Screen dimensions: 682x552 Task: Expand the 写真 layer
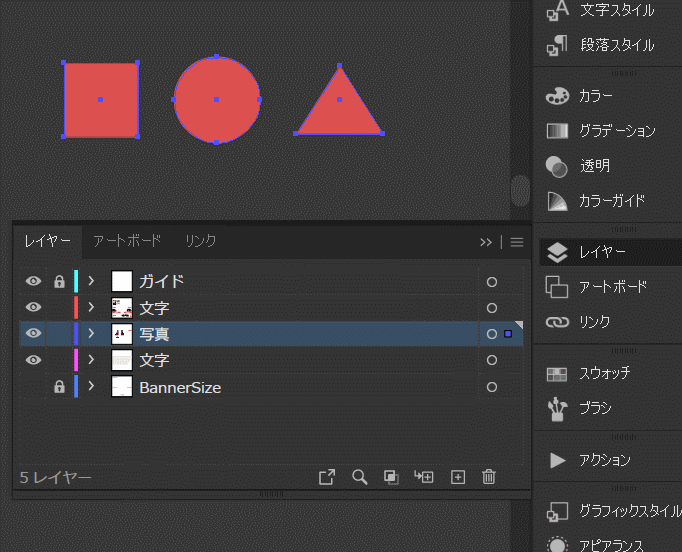[x=91, y=333]
